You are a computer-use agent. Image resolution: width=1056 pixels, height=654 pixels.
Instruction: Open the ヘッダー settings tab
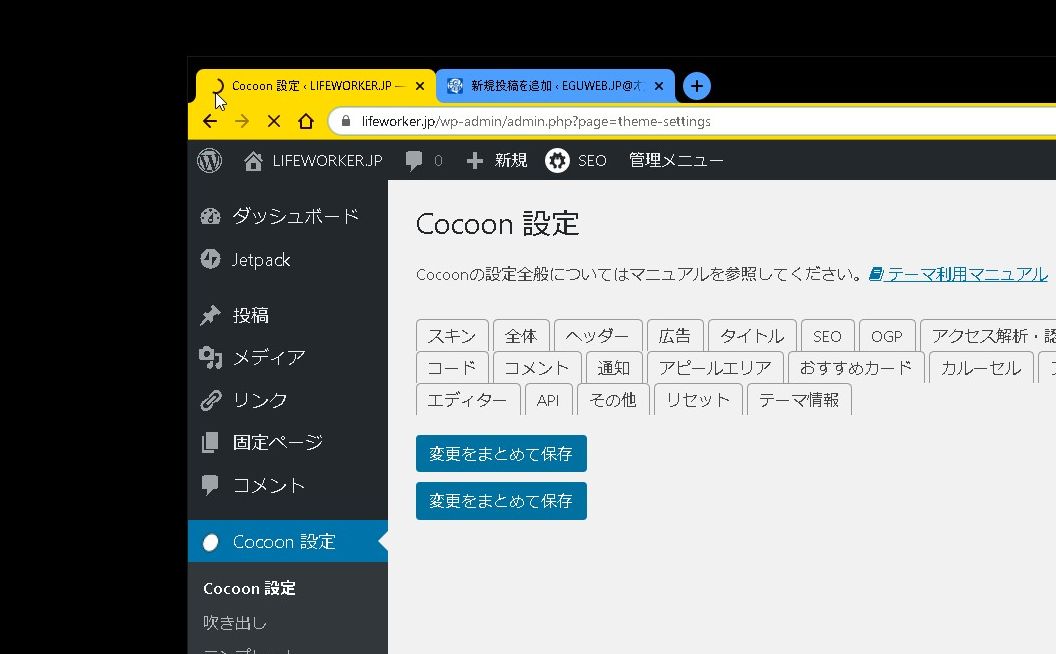598,335
